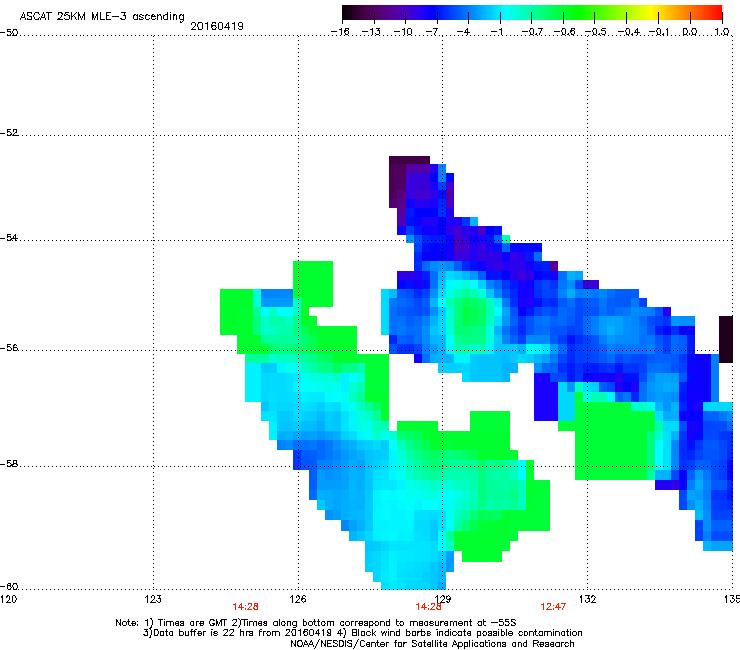Image resolution: width=740 pixels, height=650 pixels.
Task: Click the -56 latitude axis label
Action: point(9,348)
